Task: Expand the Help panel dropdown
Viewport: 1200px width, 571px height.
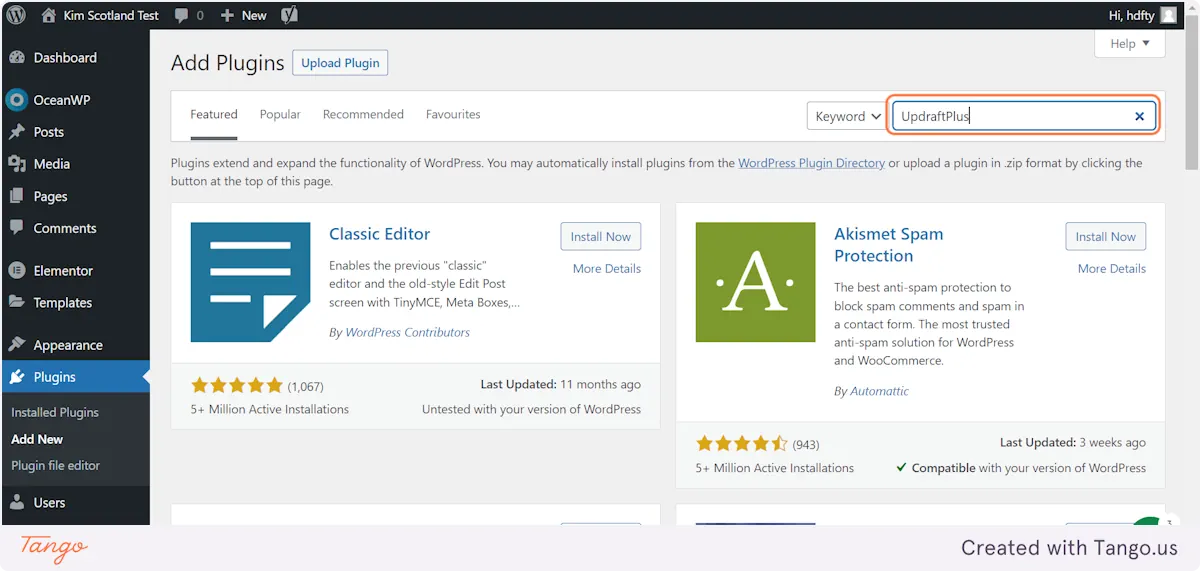Action: [x=1130, y=44]
